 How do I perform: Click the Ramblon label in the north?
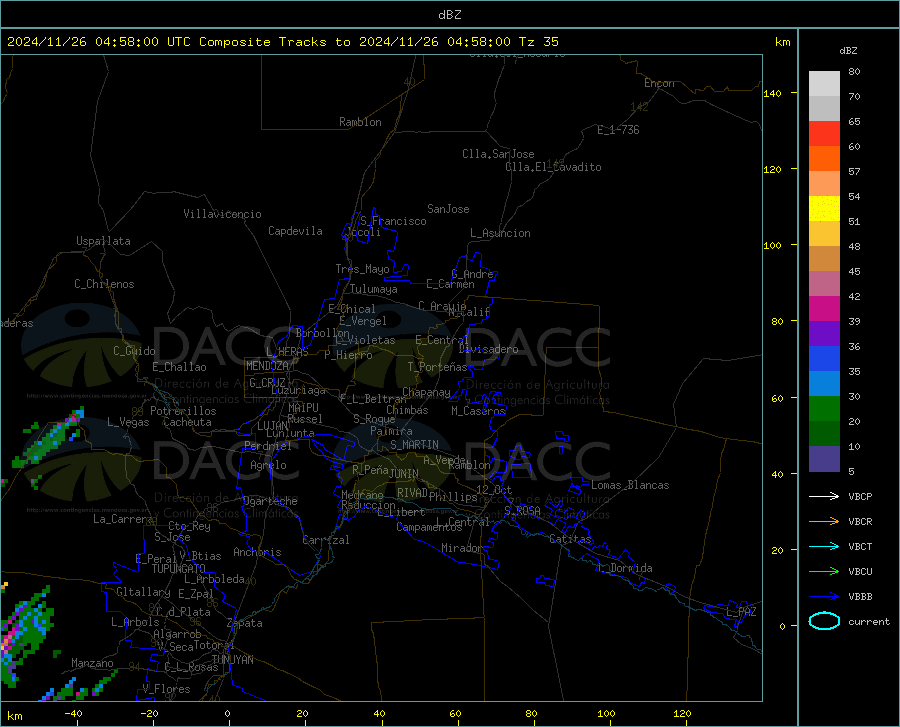click(x=360, y=122)
